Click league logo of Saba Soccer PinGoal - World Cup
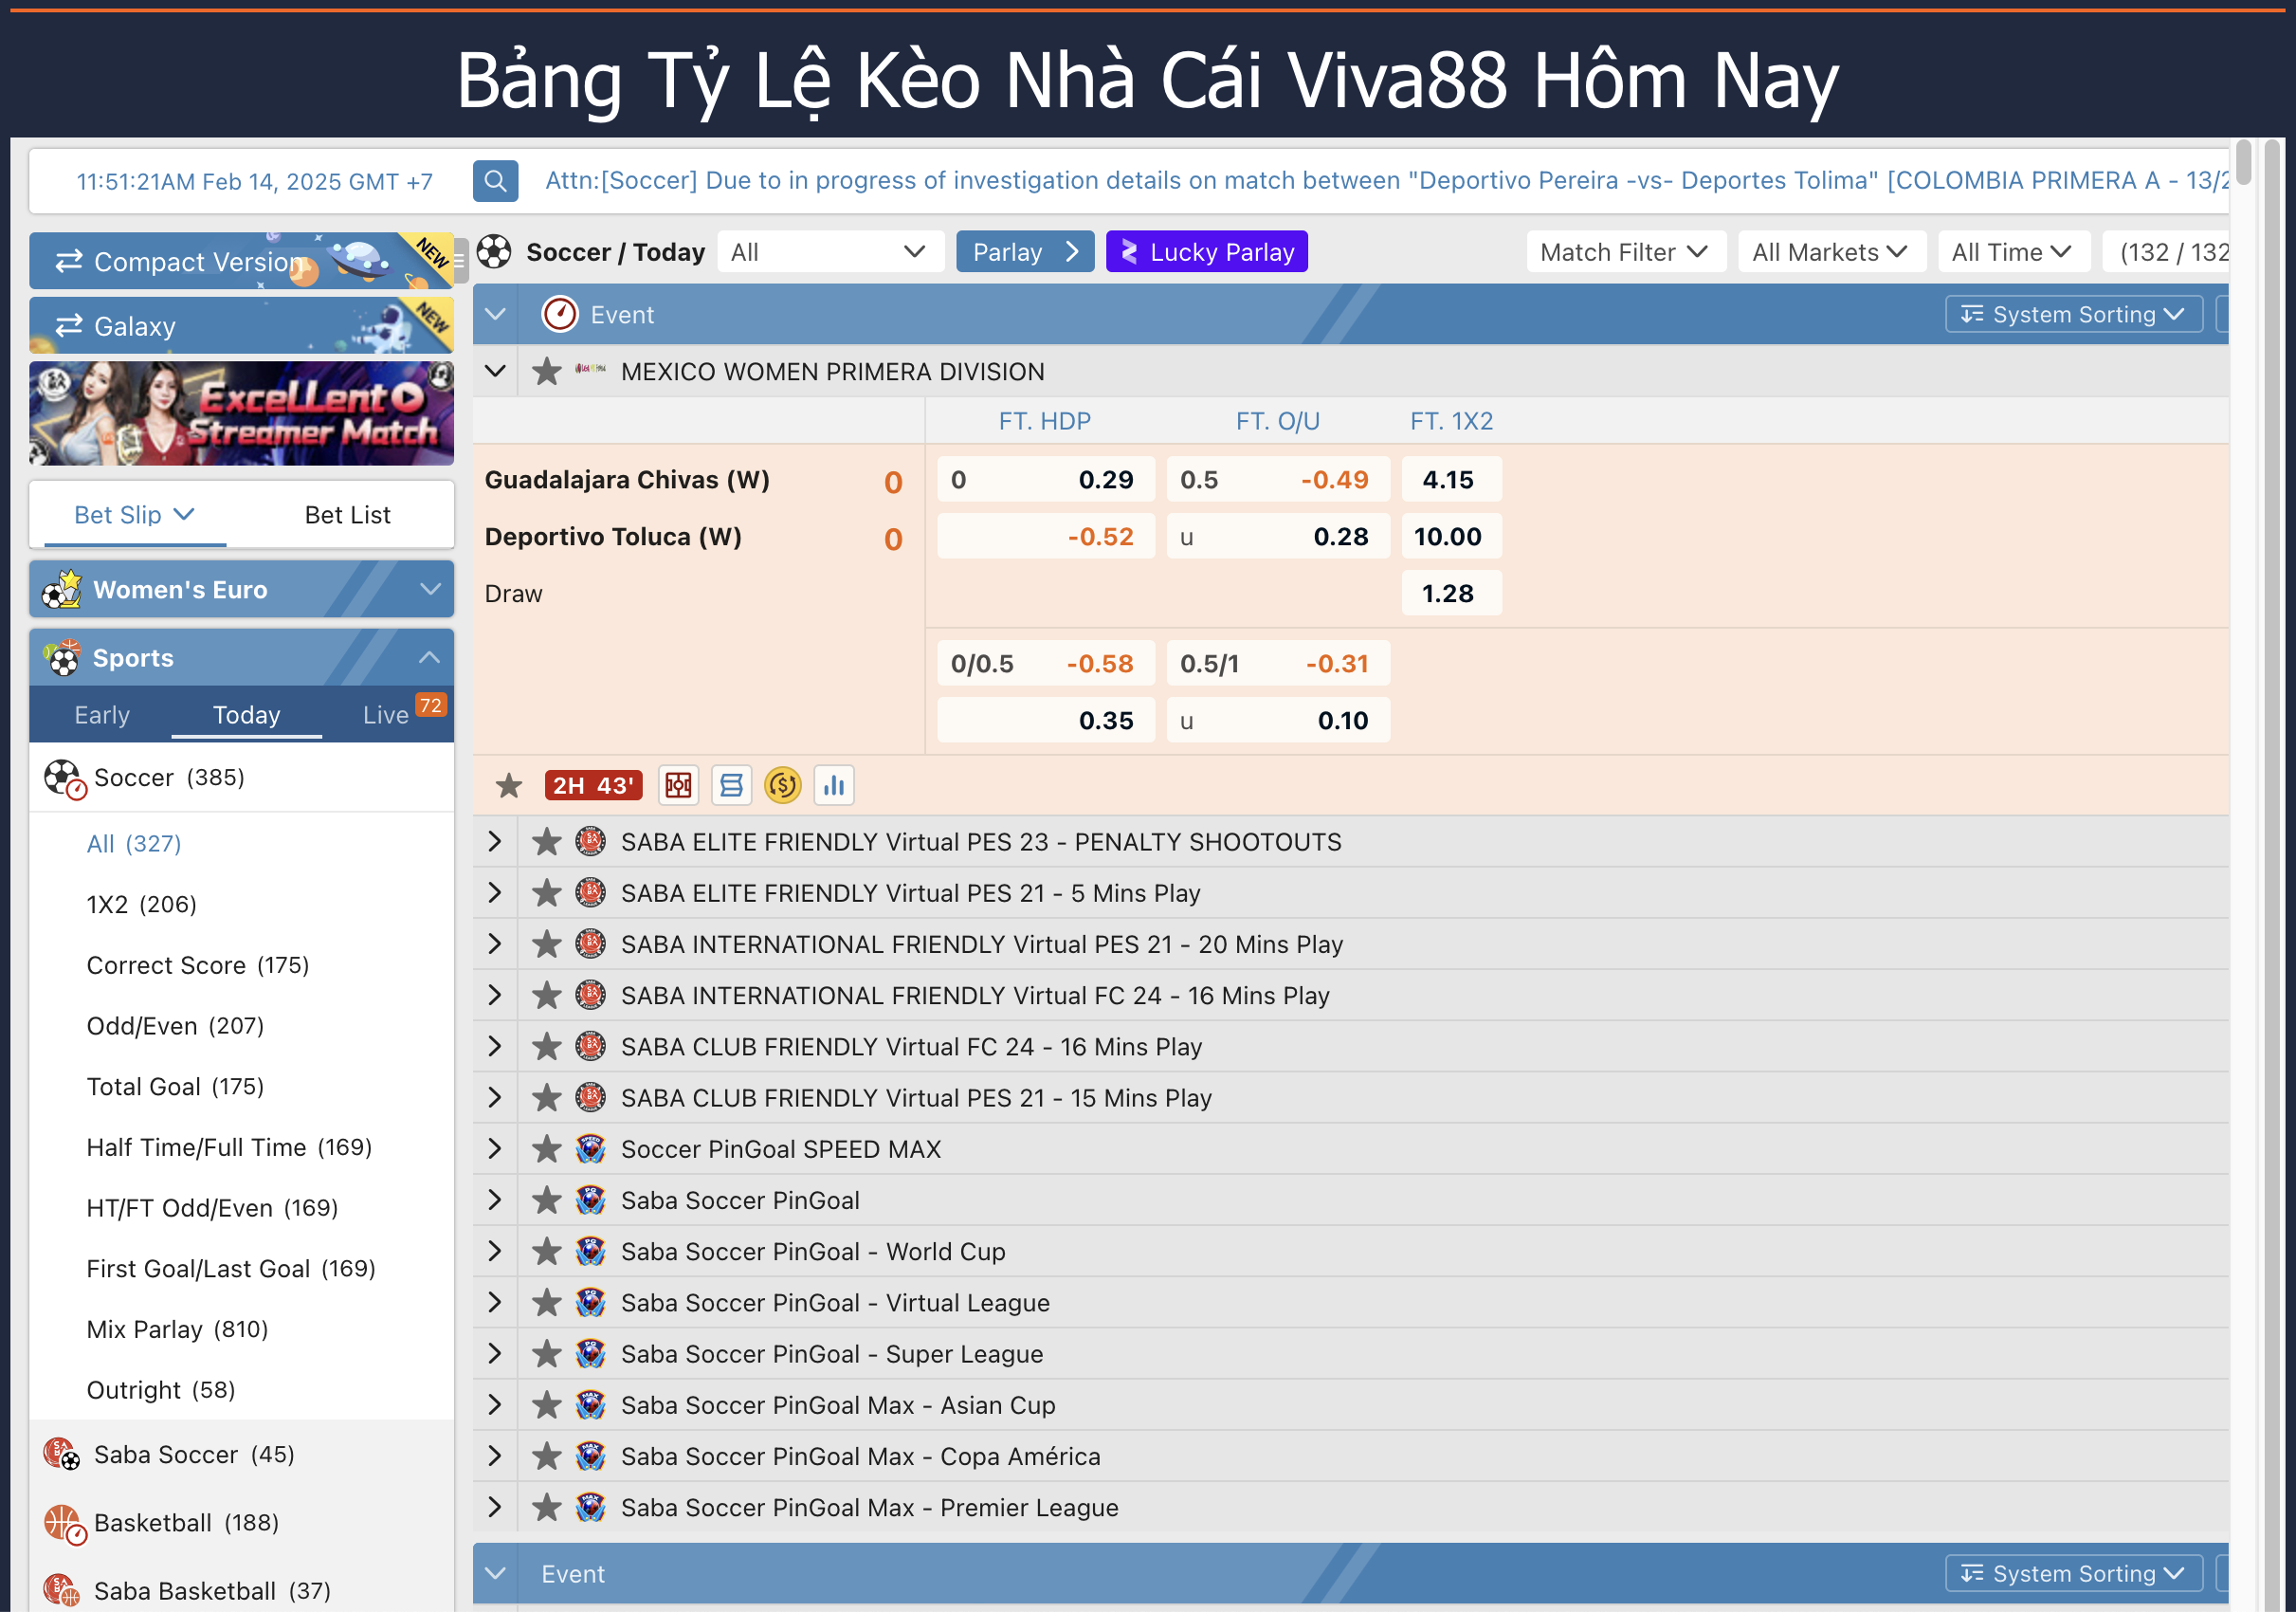Viewport: 2296px width, 1612px height. click(591, 1250)
